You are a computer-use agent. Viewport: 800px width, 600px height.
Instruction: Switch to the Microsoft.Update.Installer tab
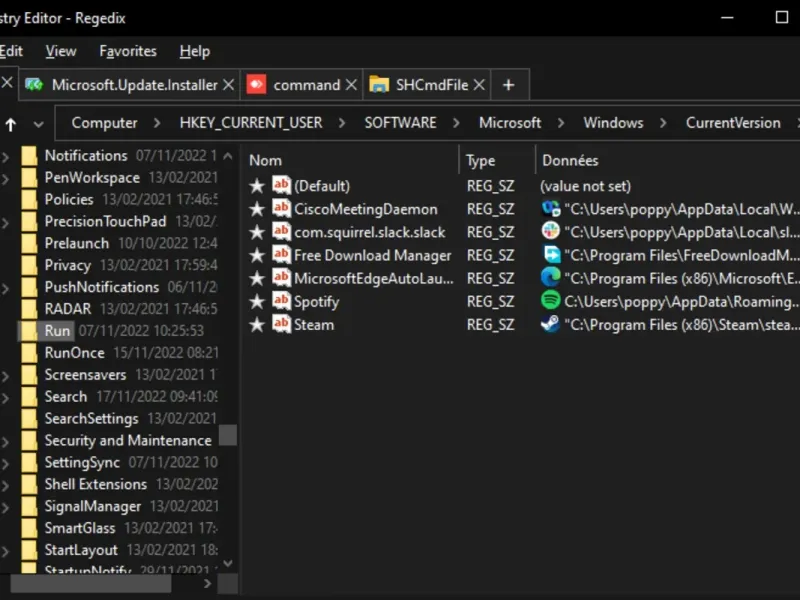point(128,85)
